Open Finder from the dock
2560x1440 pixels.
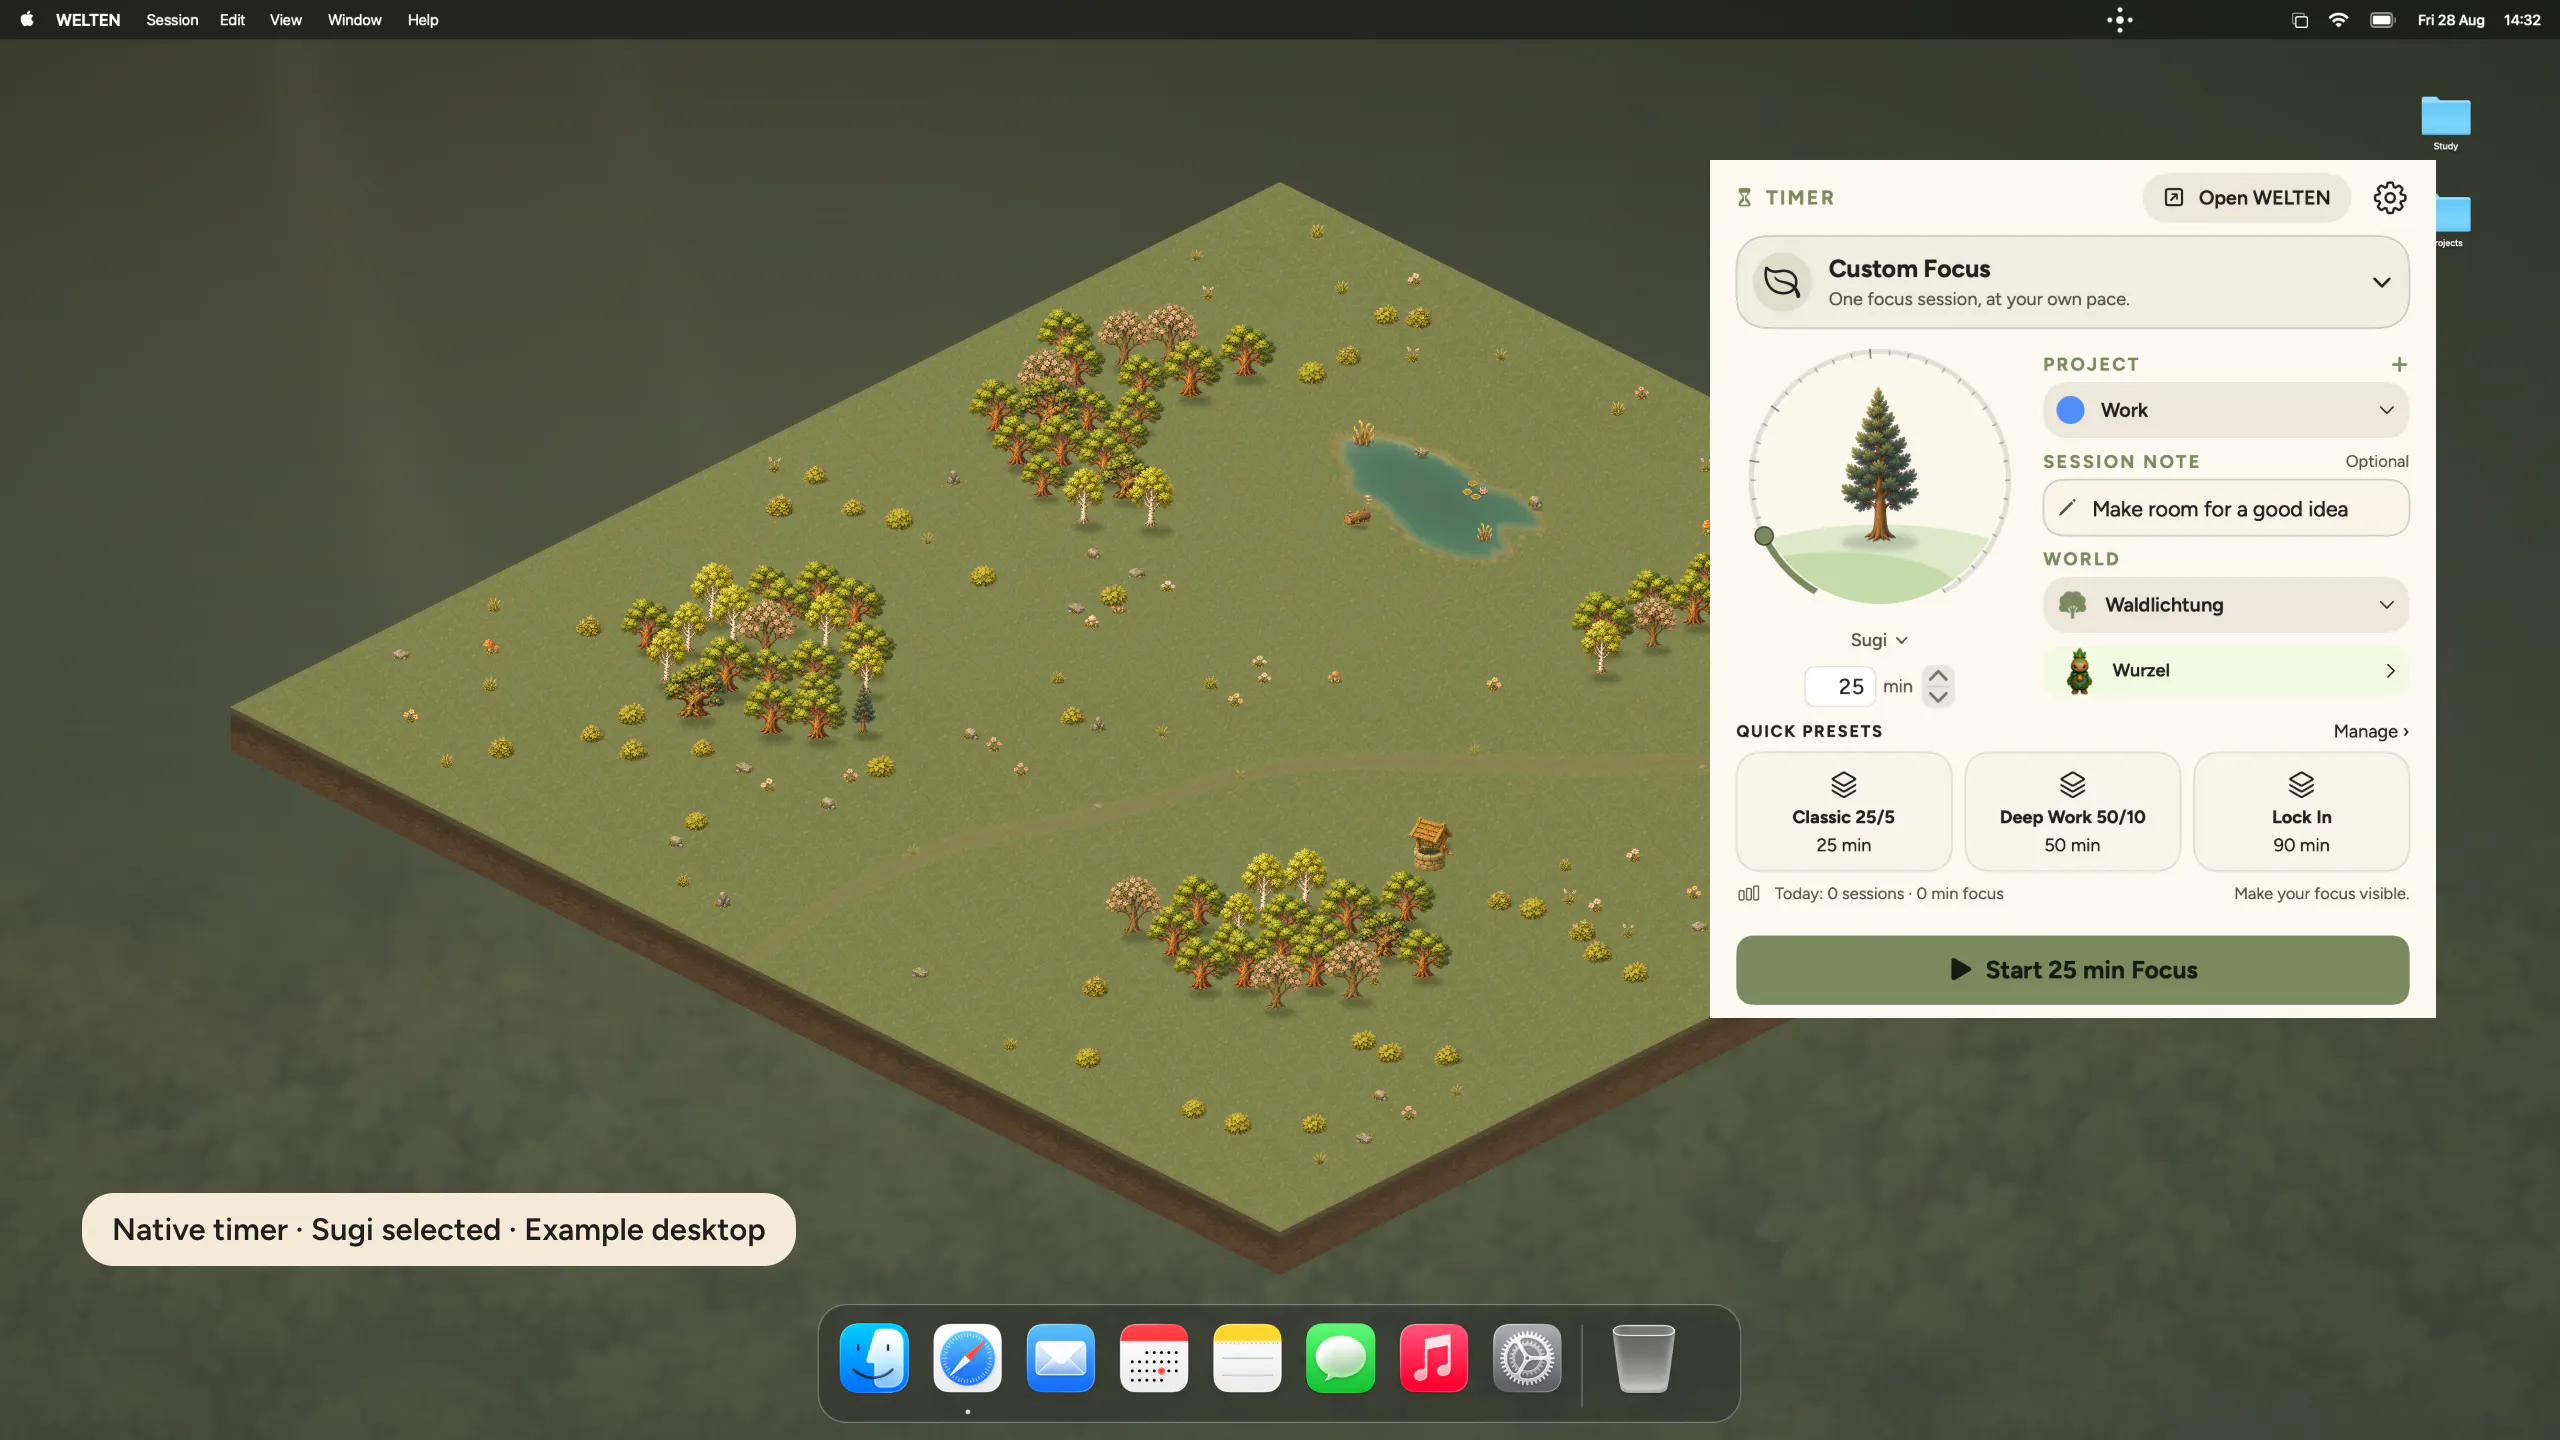pyautogui.click(x=874, y=1358)
